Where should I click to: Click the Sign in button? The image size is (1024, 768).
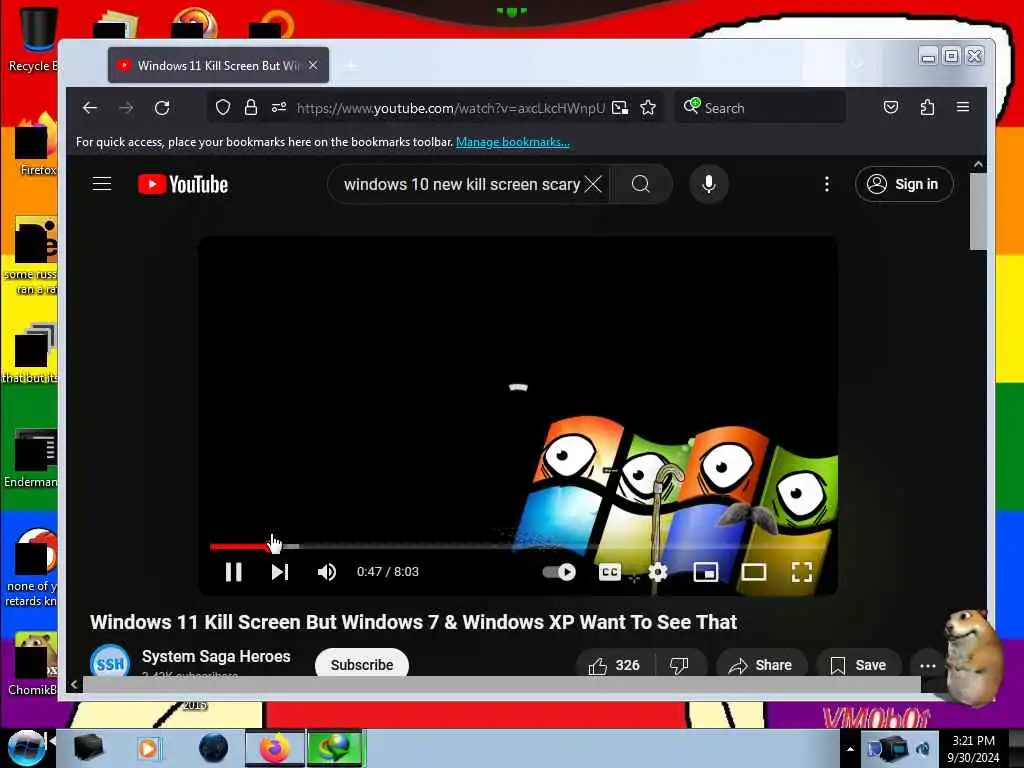[x=904, y=184]
